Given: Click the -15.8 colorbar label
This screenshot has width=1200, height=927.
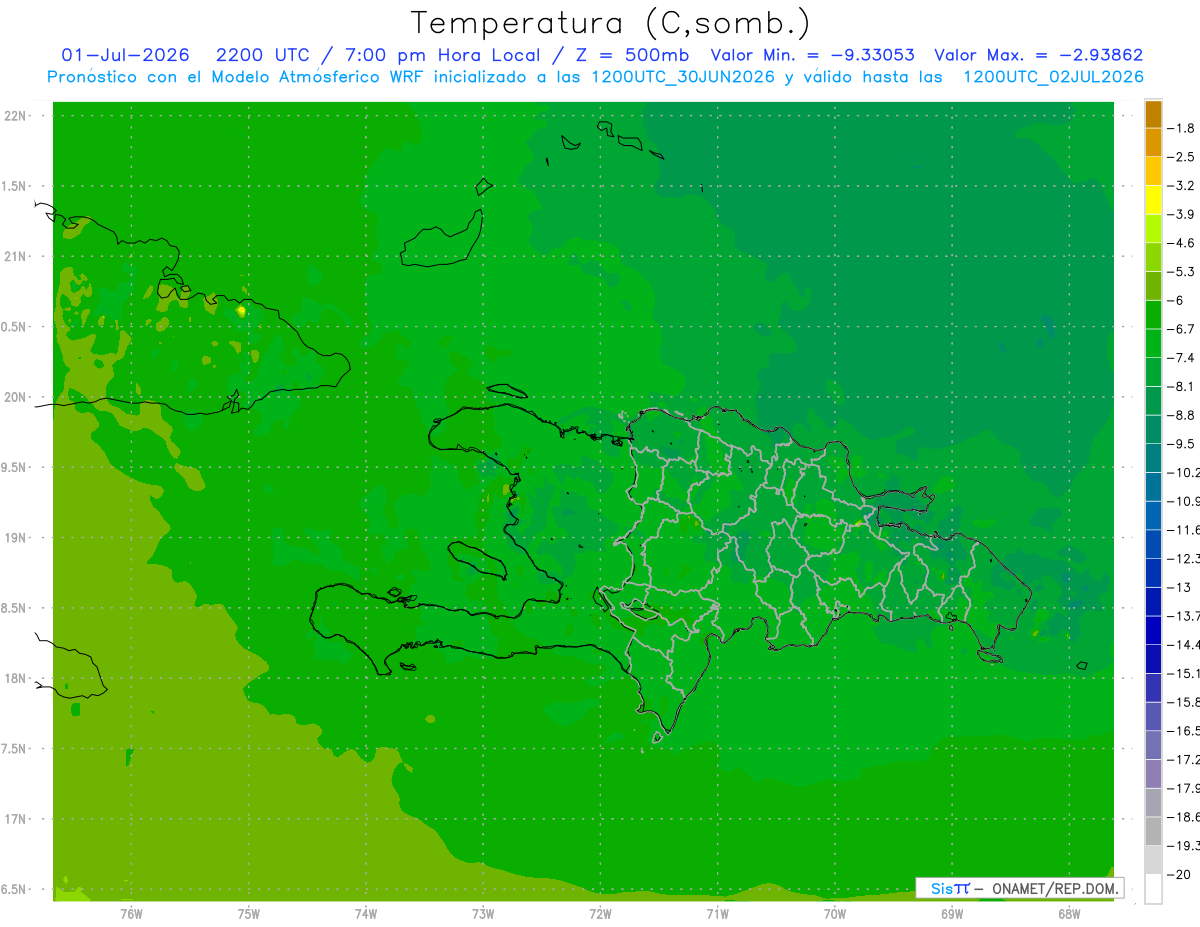Looking at the screenshot, I should [1184, 702].
